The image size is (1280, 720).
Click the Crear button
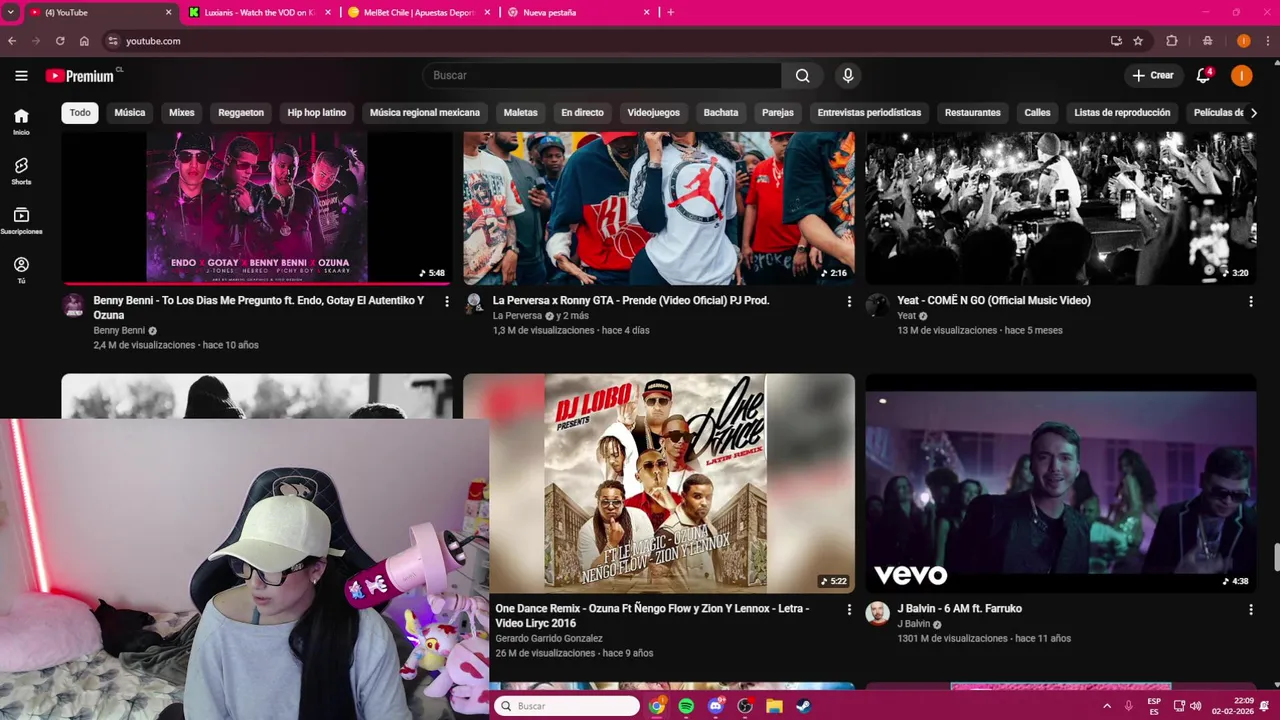tap(1153, 76)
